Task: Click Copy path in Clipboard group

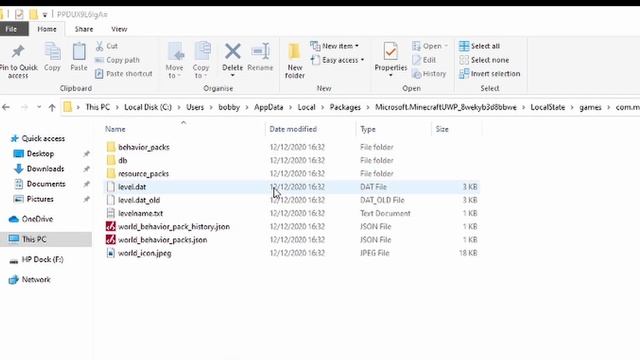Action: click(118, 60)
